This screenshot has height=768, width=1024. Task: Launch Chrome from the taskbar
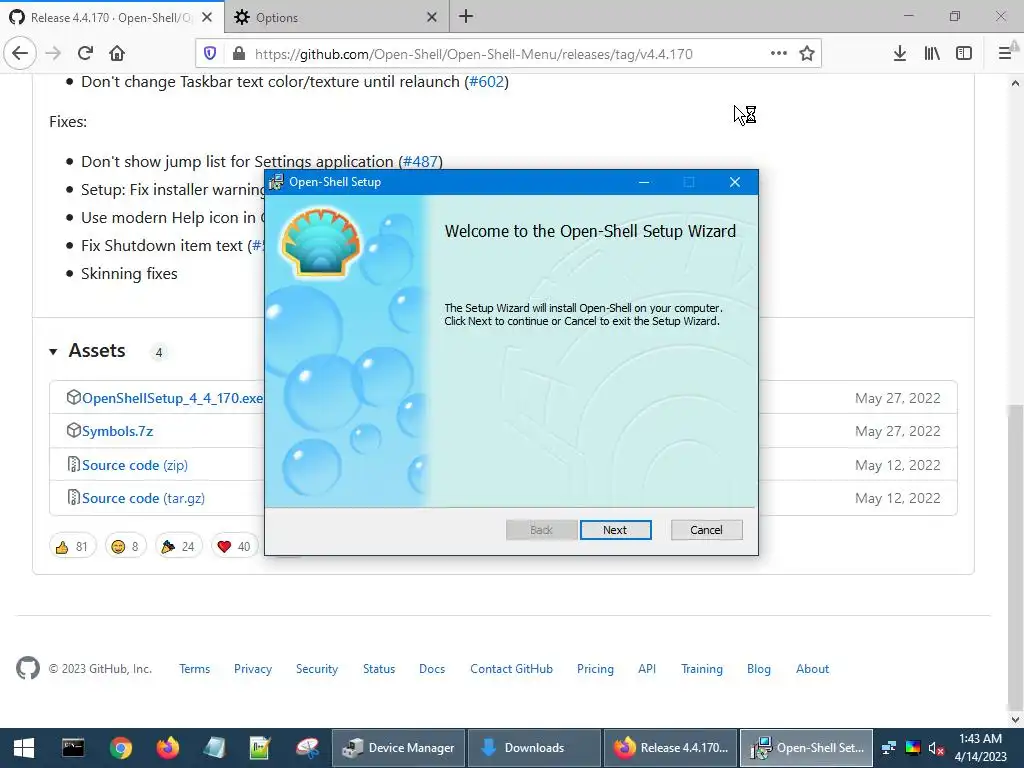click(x=121, y=748)
